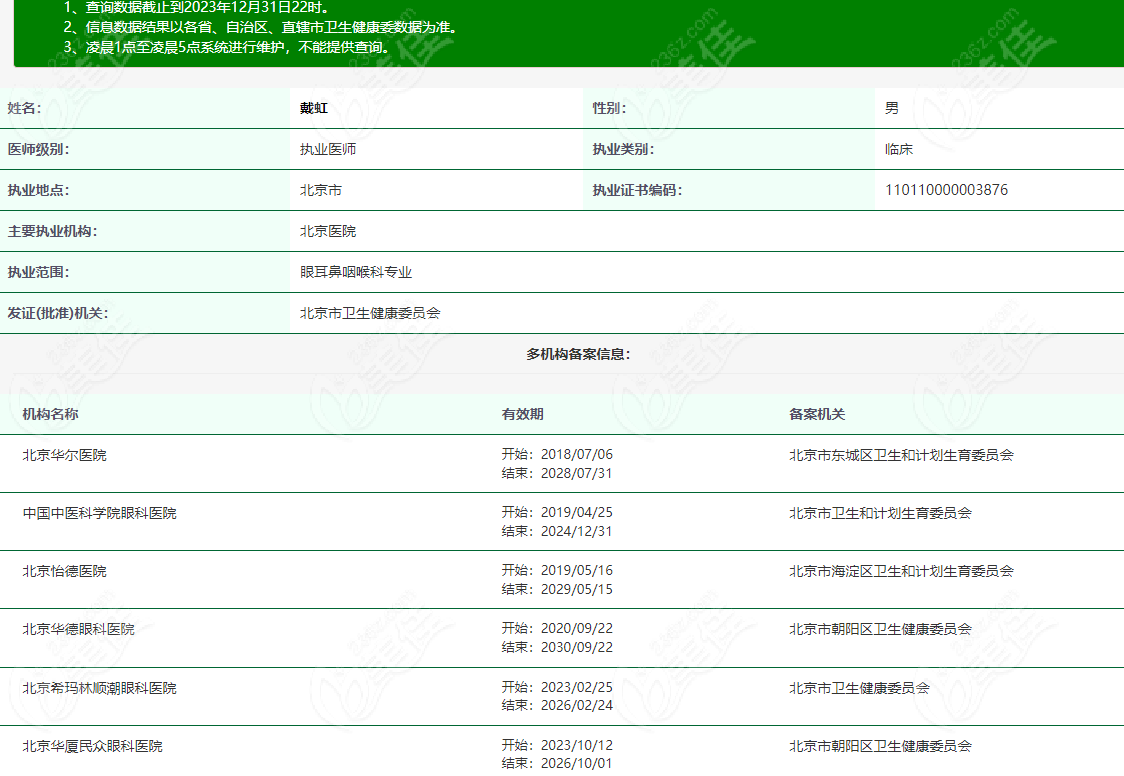Viewport: 1124px width, 776px height.
Task: Select the 北京怡德医院 institution entry
Action: [65, 571]
